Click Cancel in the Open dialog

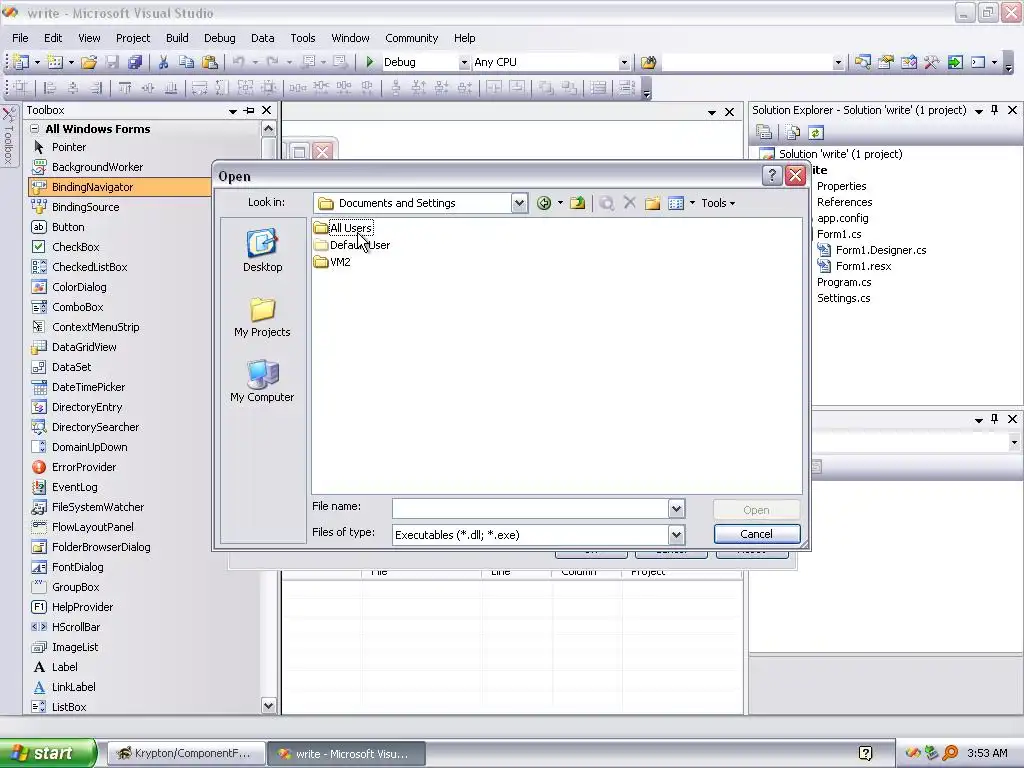756,534
